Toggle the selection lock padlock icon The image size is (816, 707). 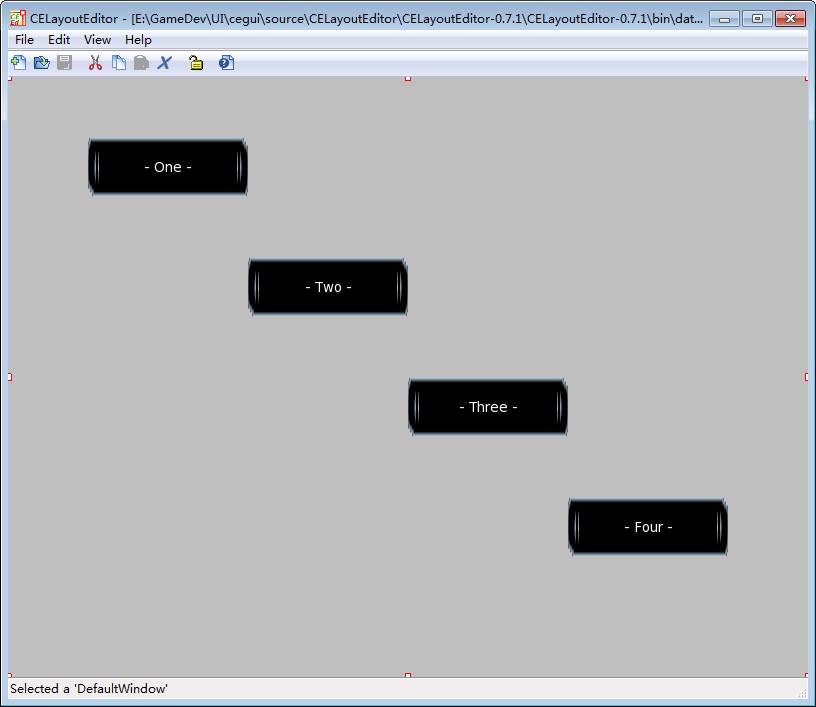[x=196, y=63]
